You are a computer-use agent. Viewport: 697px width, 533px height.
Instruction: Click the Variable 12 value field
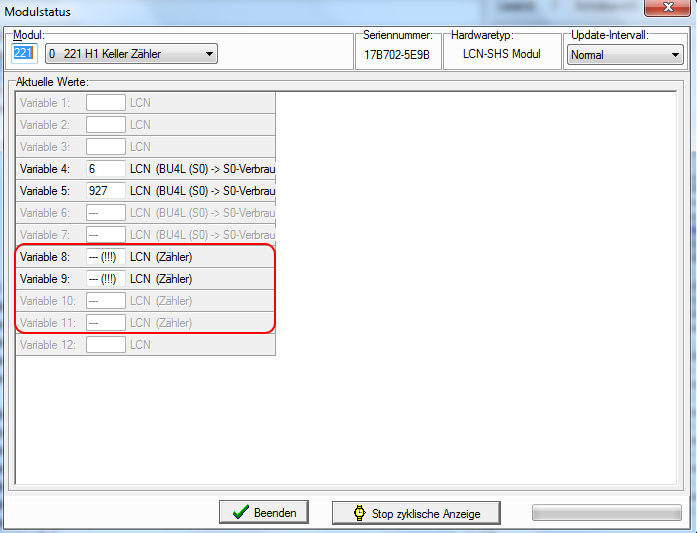coord(105,345)
